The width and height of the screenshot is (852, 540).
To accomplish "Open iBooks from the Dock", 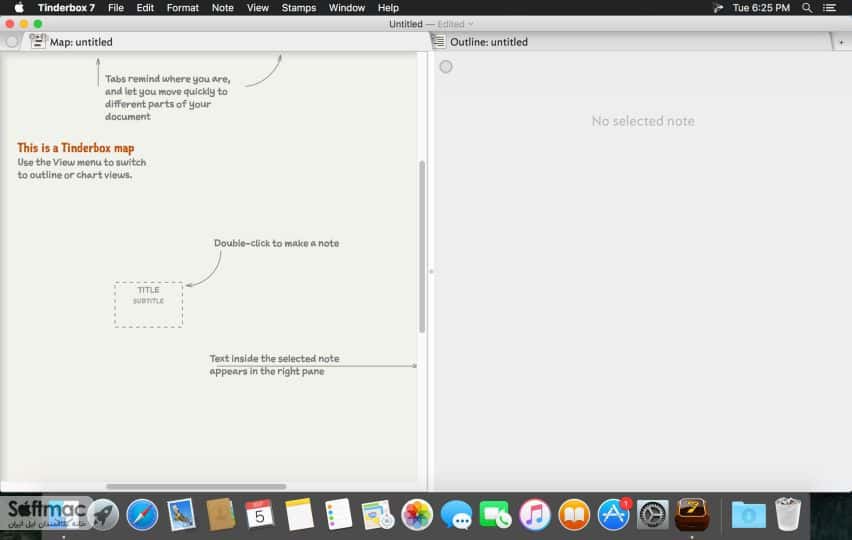I will click(574, 514).
